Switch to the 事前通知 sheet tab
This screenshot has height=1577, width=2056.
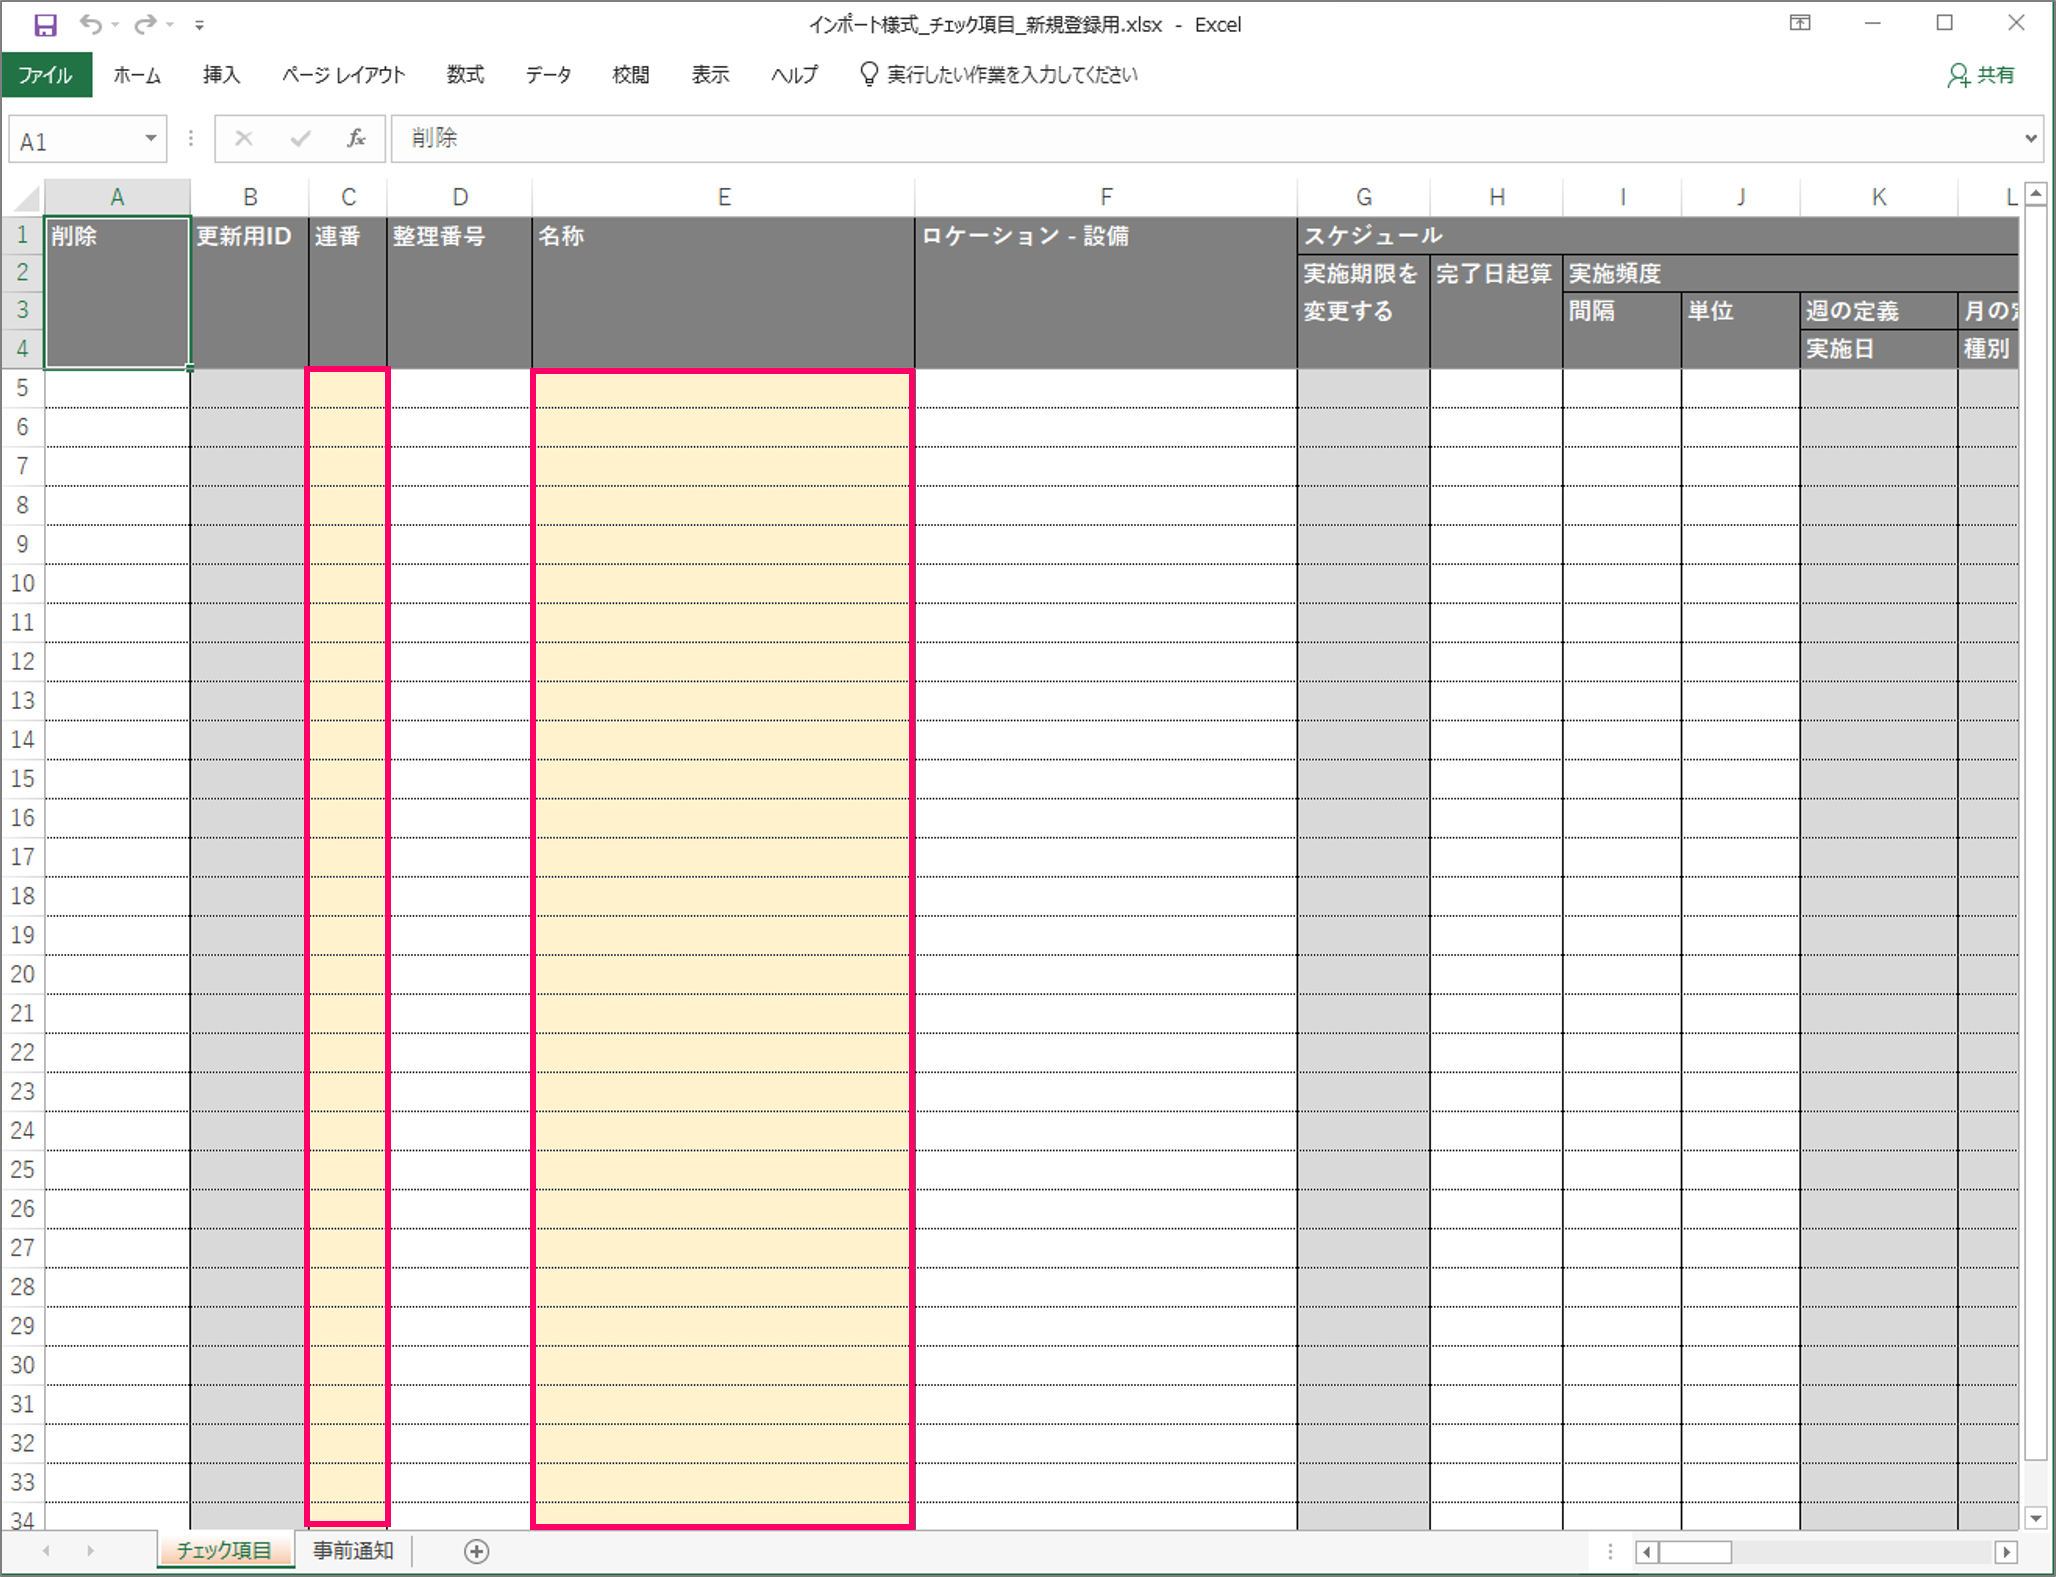[x=353, y=1551]
